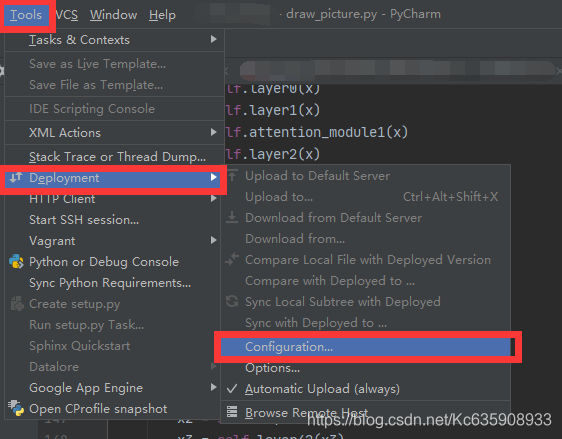The image size is (562, 439).
Task: Click the Vagrant submenu arrow
Action: (x=214, y=240)
